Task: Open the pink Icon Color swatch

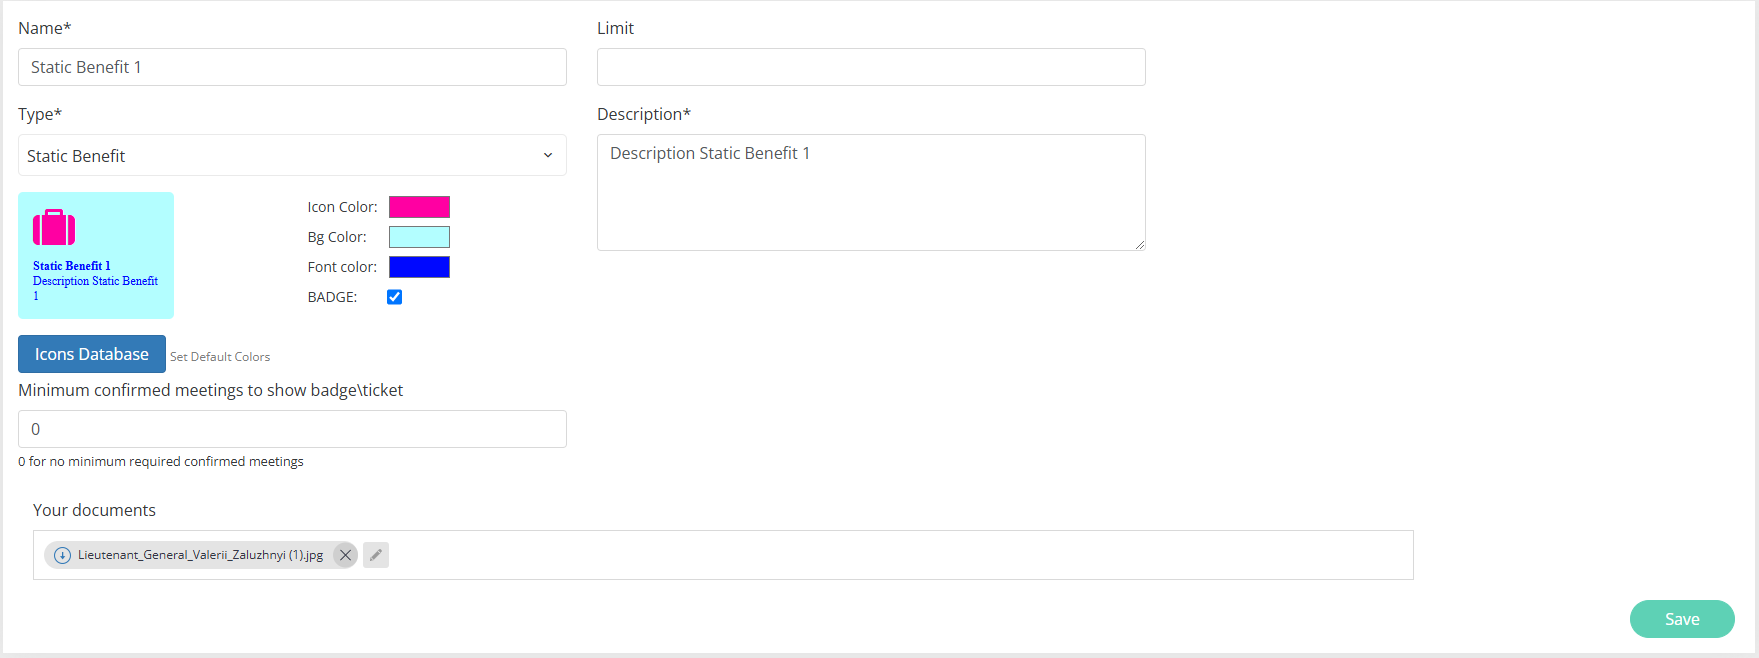Action: coord(419,207)
